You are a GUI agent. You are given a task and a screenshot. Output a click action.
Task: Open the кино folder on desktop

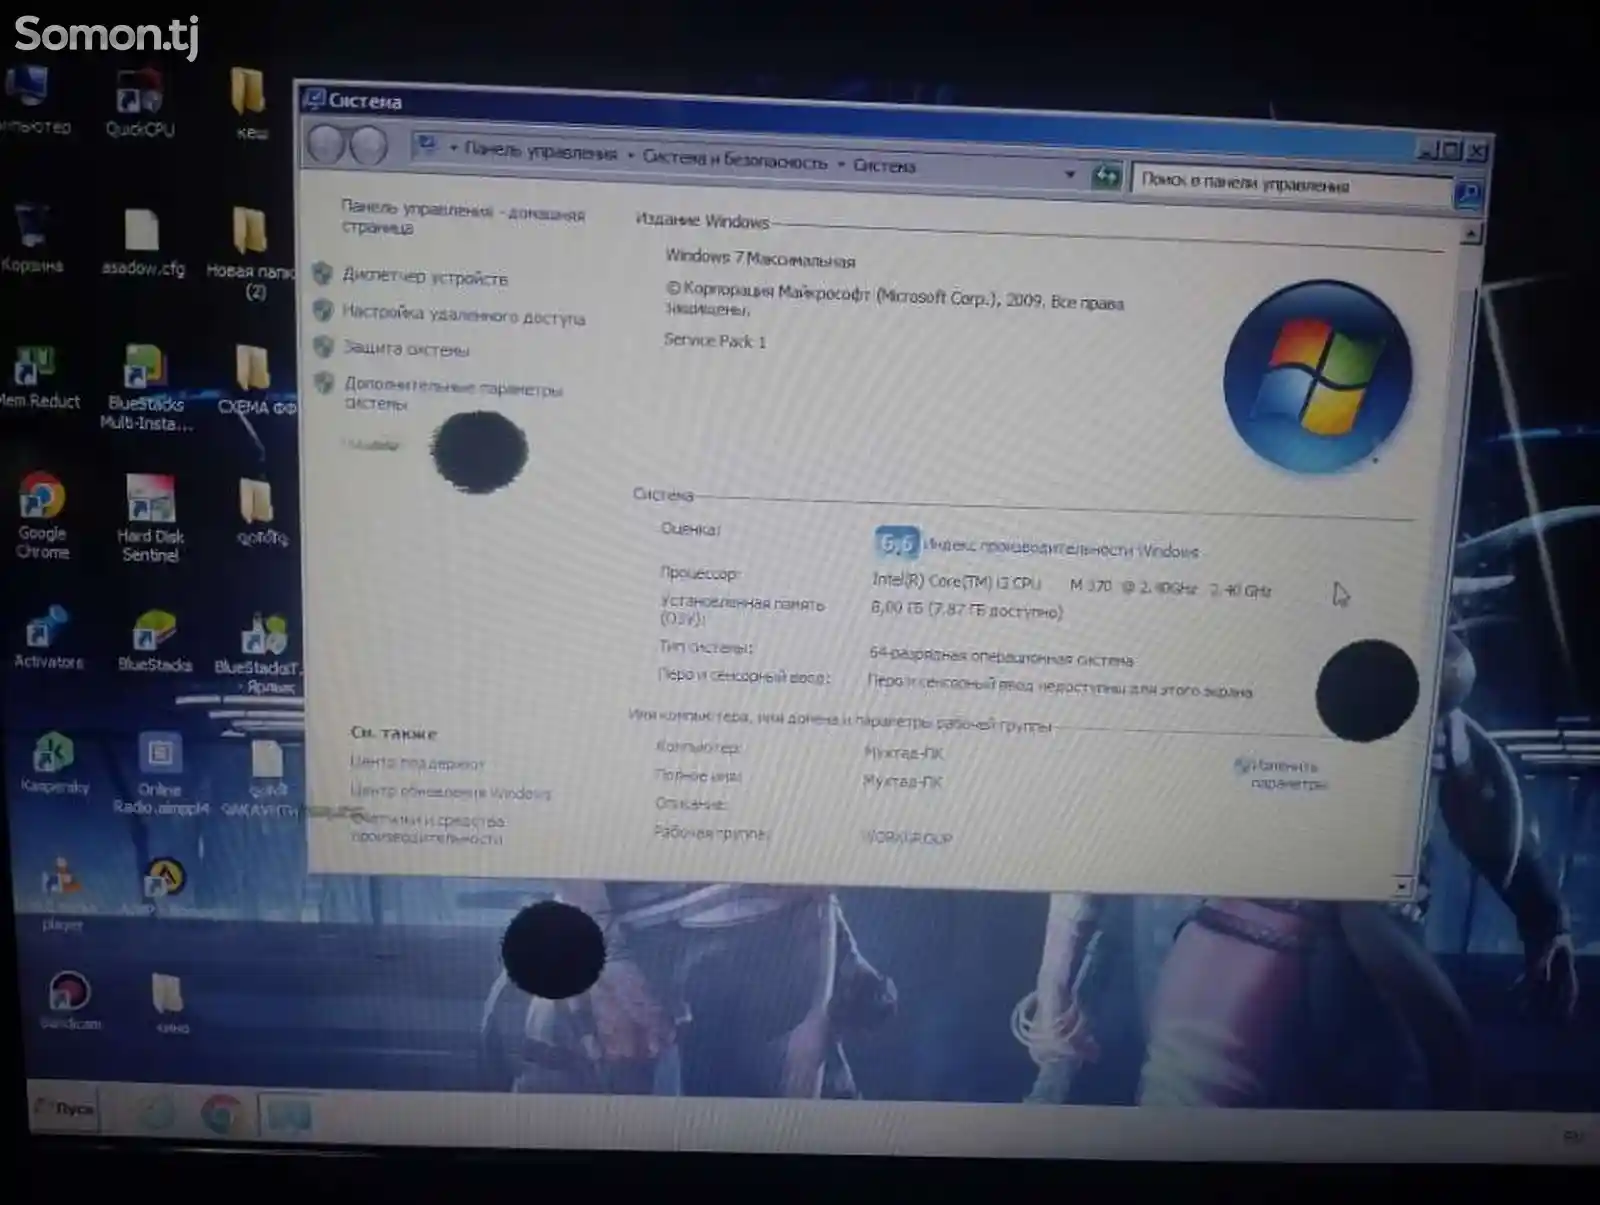coord(168,1003)
